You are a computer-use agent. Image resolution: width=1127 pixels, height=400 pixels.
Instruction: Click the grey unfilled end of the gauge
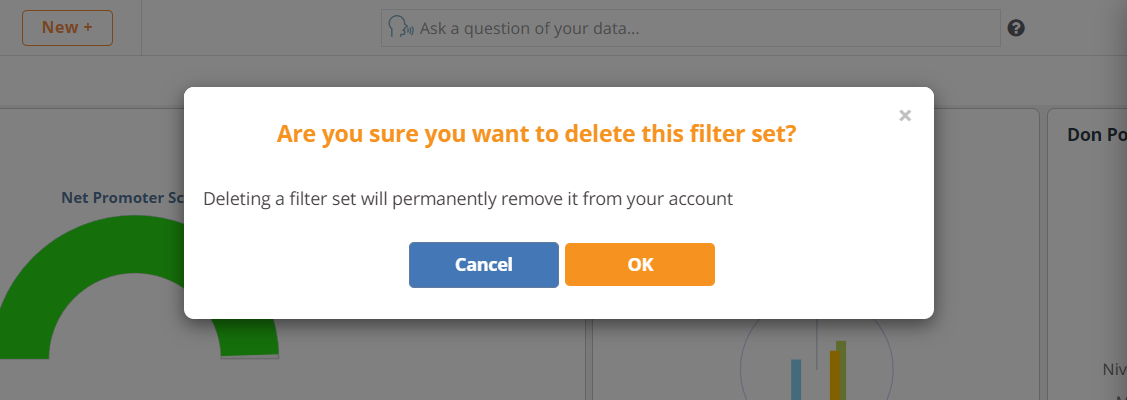(x=249, y=356)
